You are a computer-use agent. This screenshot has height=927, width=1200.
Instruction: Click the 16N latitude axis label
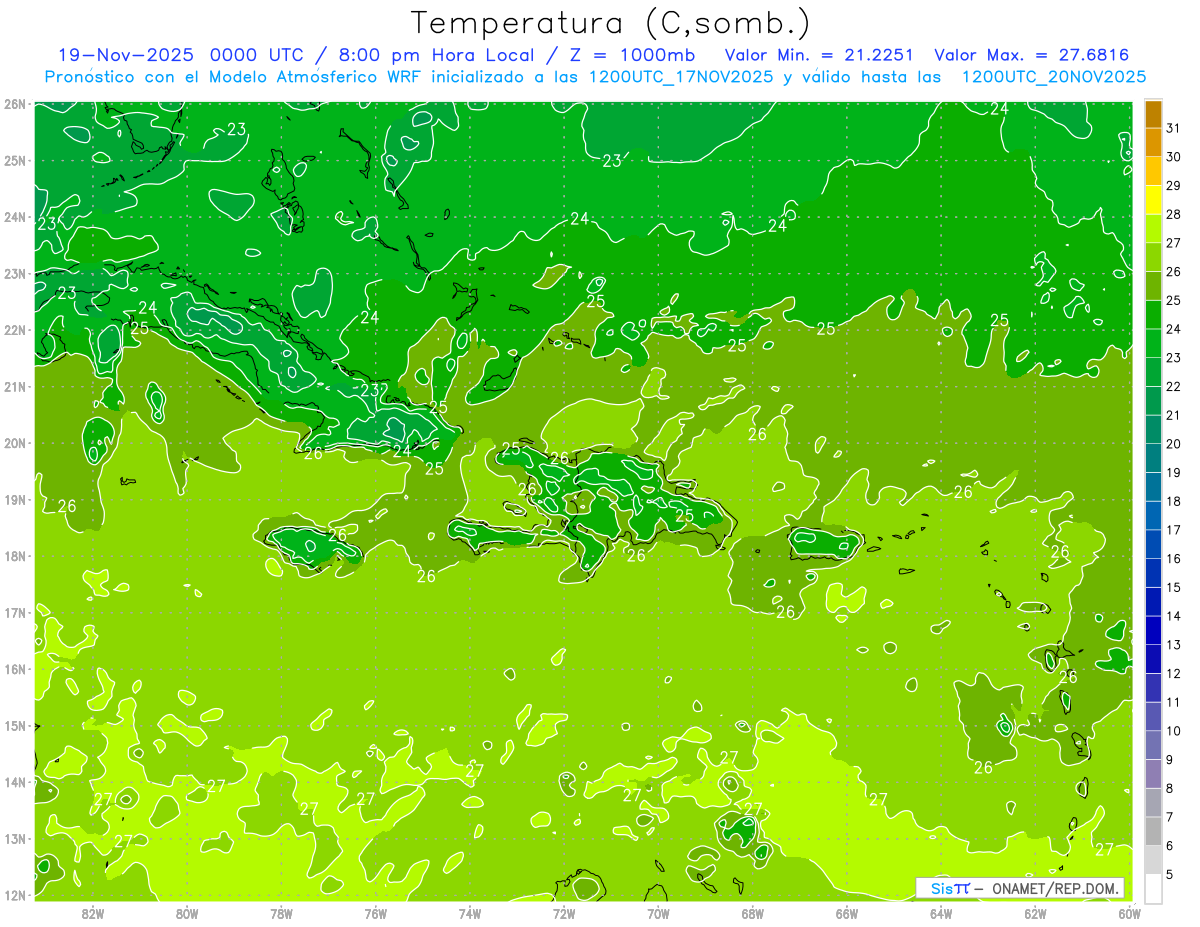14,669
